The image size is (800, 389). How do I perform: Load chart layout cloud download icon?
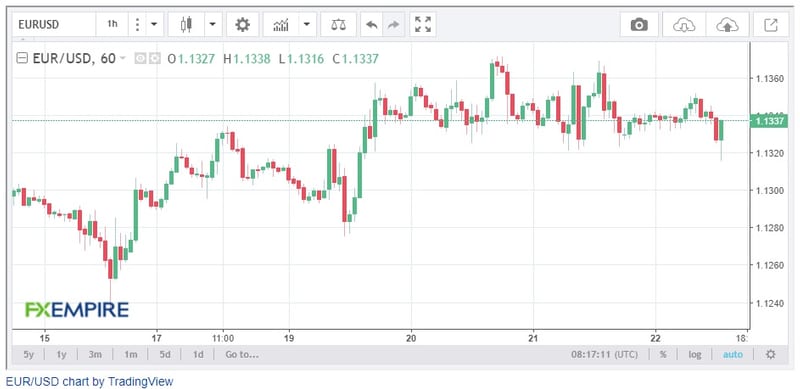tap(684, 24)
